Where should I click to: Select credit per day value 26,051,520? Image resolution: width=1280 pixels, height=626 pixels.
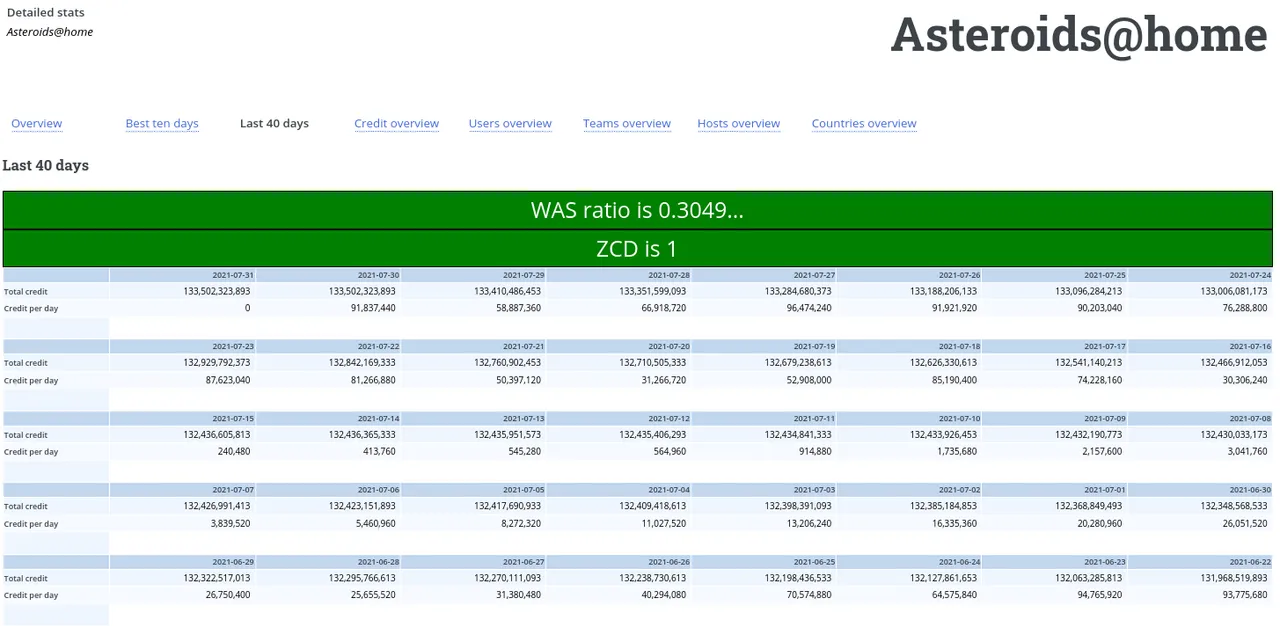tap(1245, 524)
